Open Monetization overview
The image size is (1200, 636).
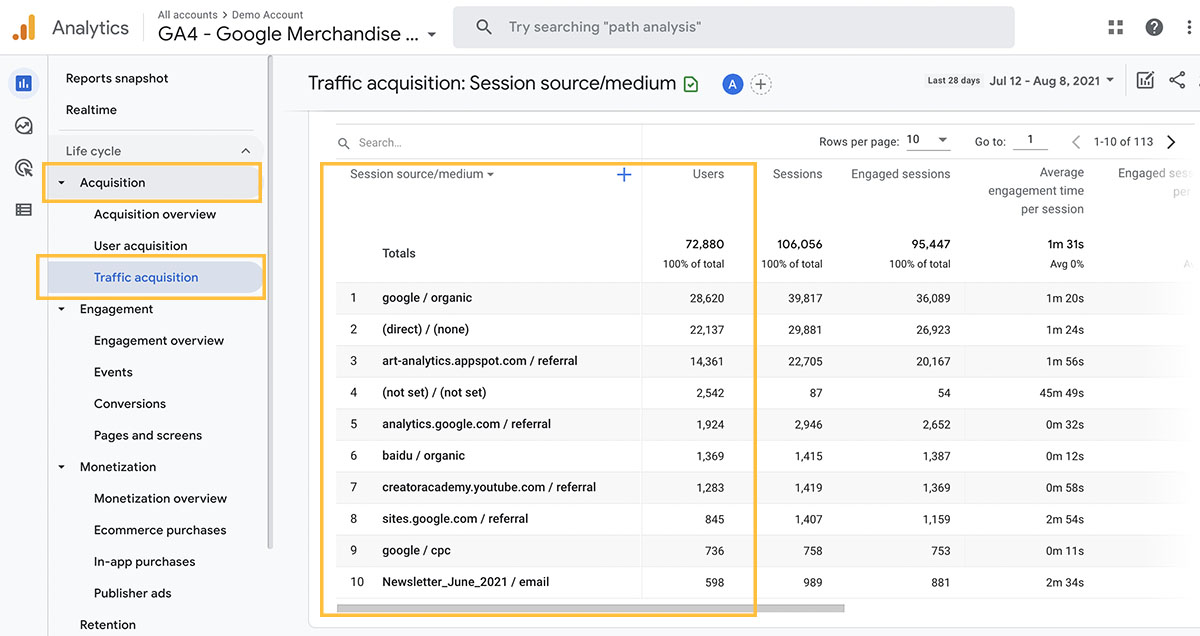(160, 499)
